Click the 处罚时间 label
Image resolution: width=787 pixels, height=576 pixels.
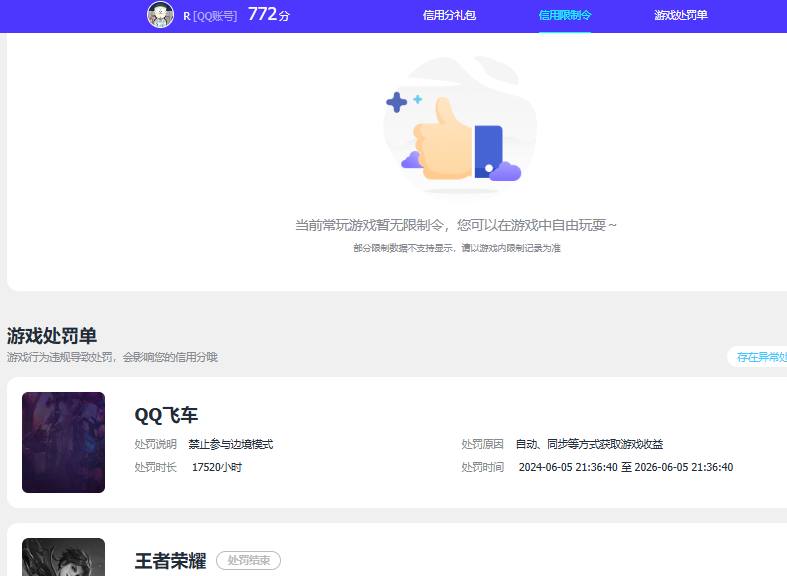click(x=482, y=467)
